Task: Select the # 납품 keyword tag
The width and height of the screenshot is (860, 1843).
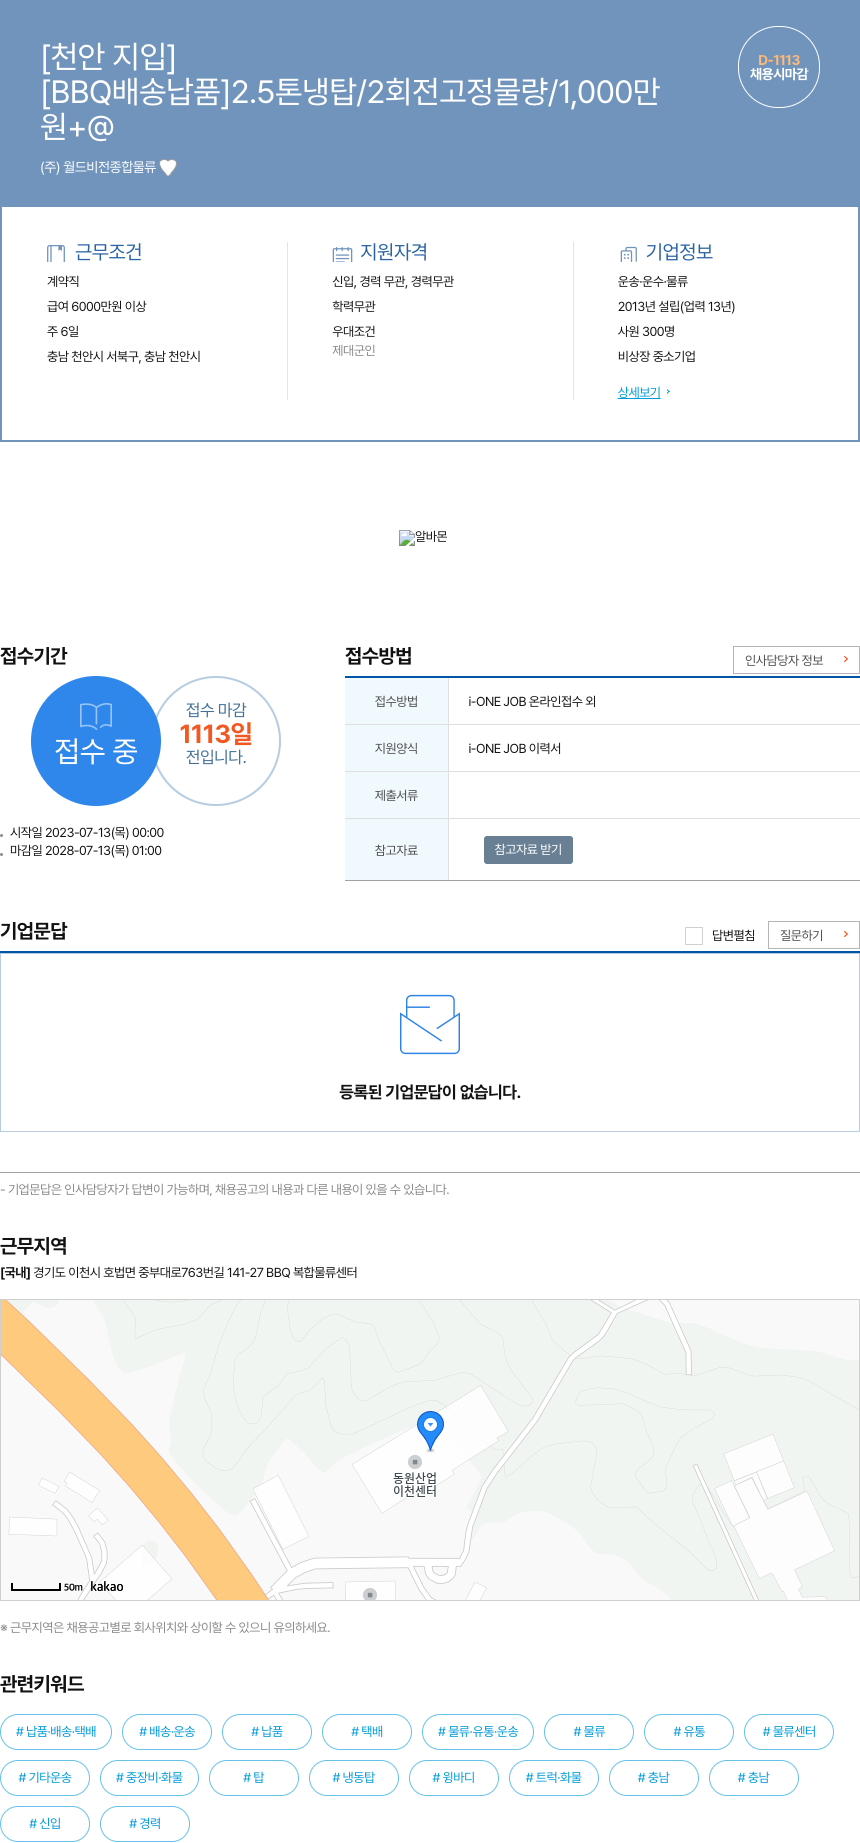Action: tap(267, 1731)
